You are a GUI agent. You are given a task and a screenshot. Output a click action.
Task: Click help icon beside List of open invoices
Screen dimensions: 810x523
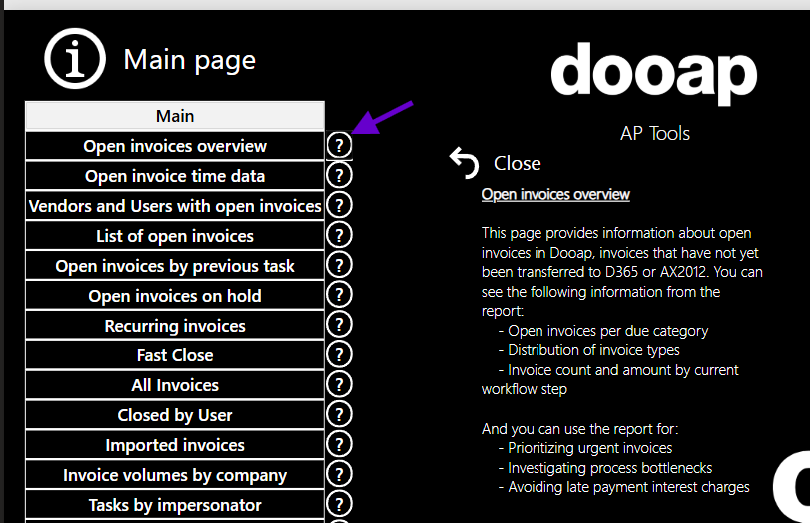(339, 236)
